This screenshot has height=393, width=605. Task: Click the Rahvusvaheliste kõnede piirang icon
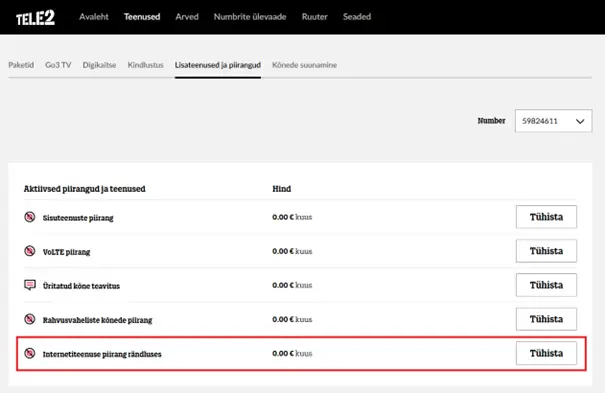point(30,319)
